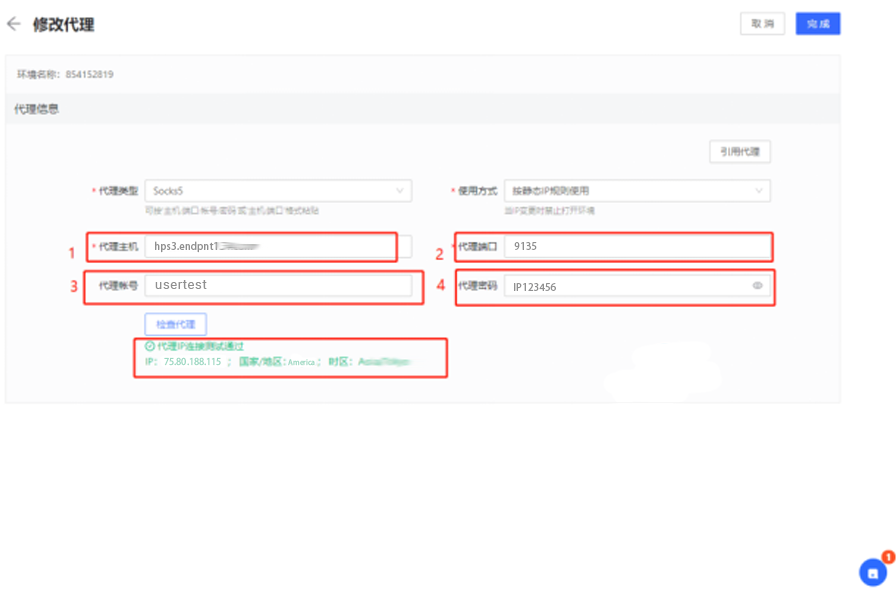Focus the 代理主机 input field
896x612 pixels.
click(270, 246)
